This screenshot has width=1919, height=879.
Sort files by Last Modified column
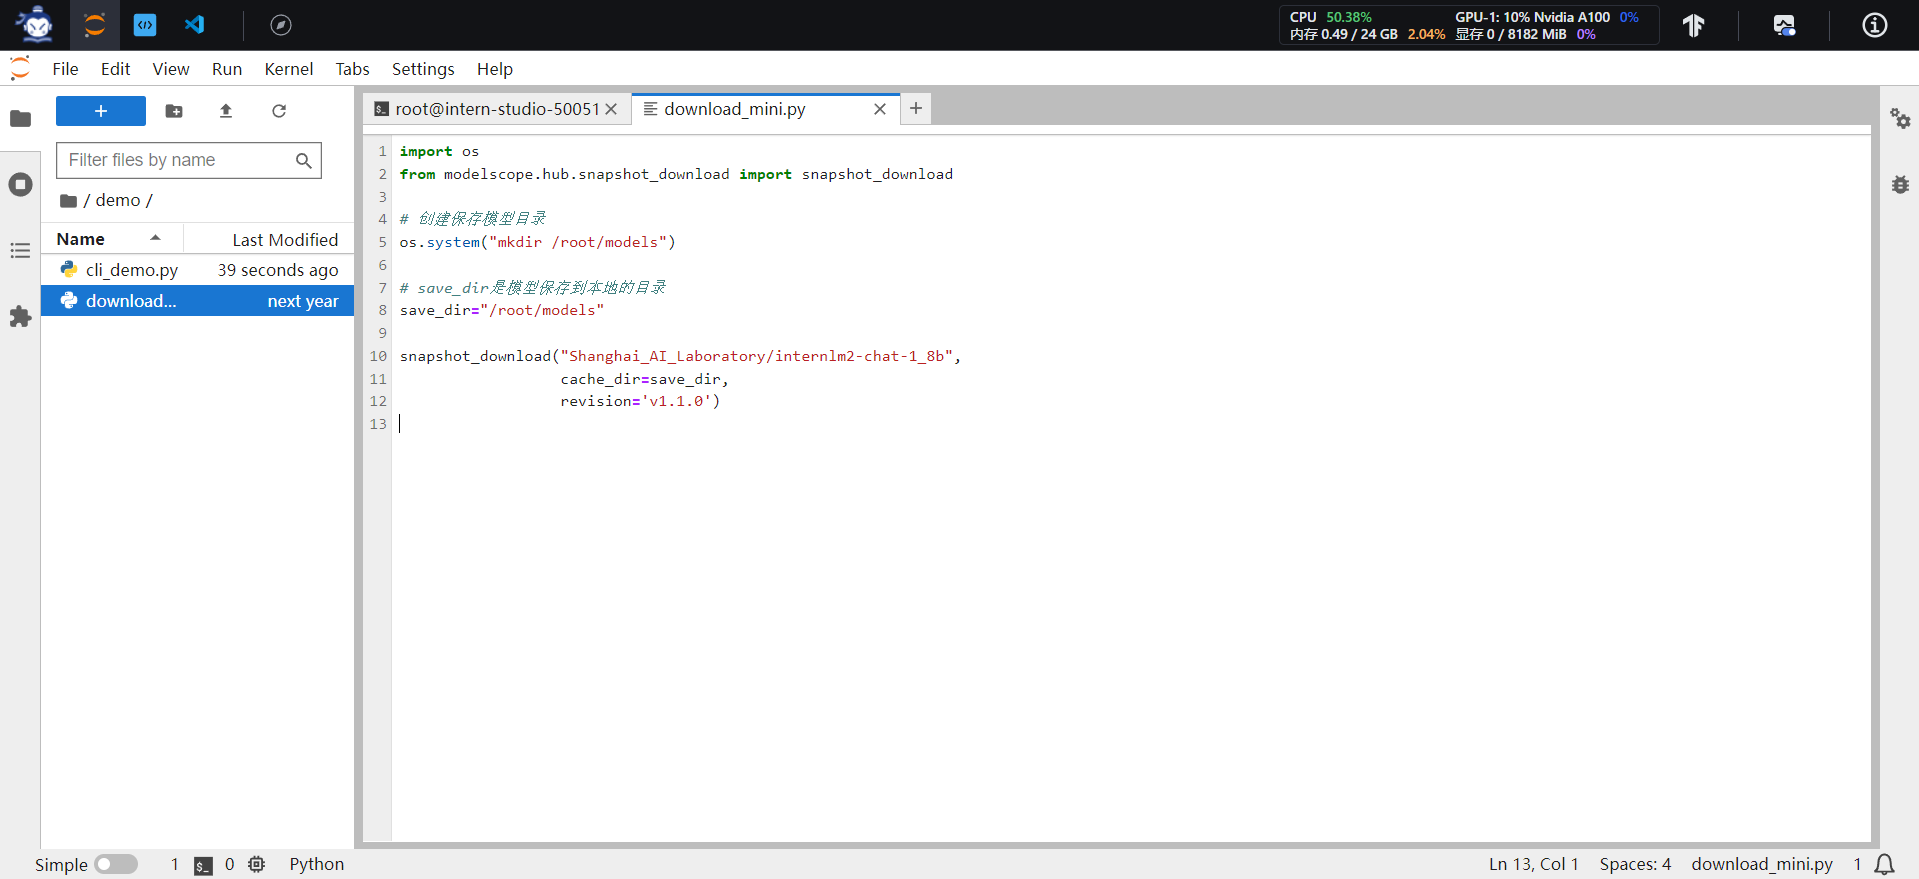(x=284, y=240)
